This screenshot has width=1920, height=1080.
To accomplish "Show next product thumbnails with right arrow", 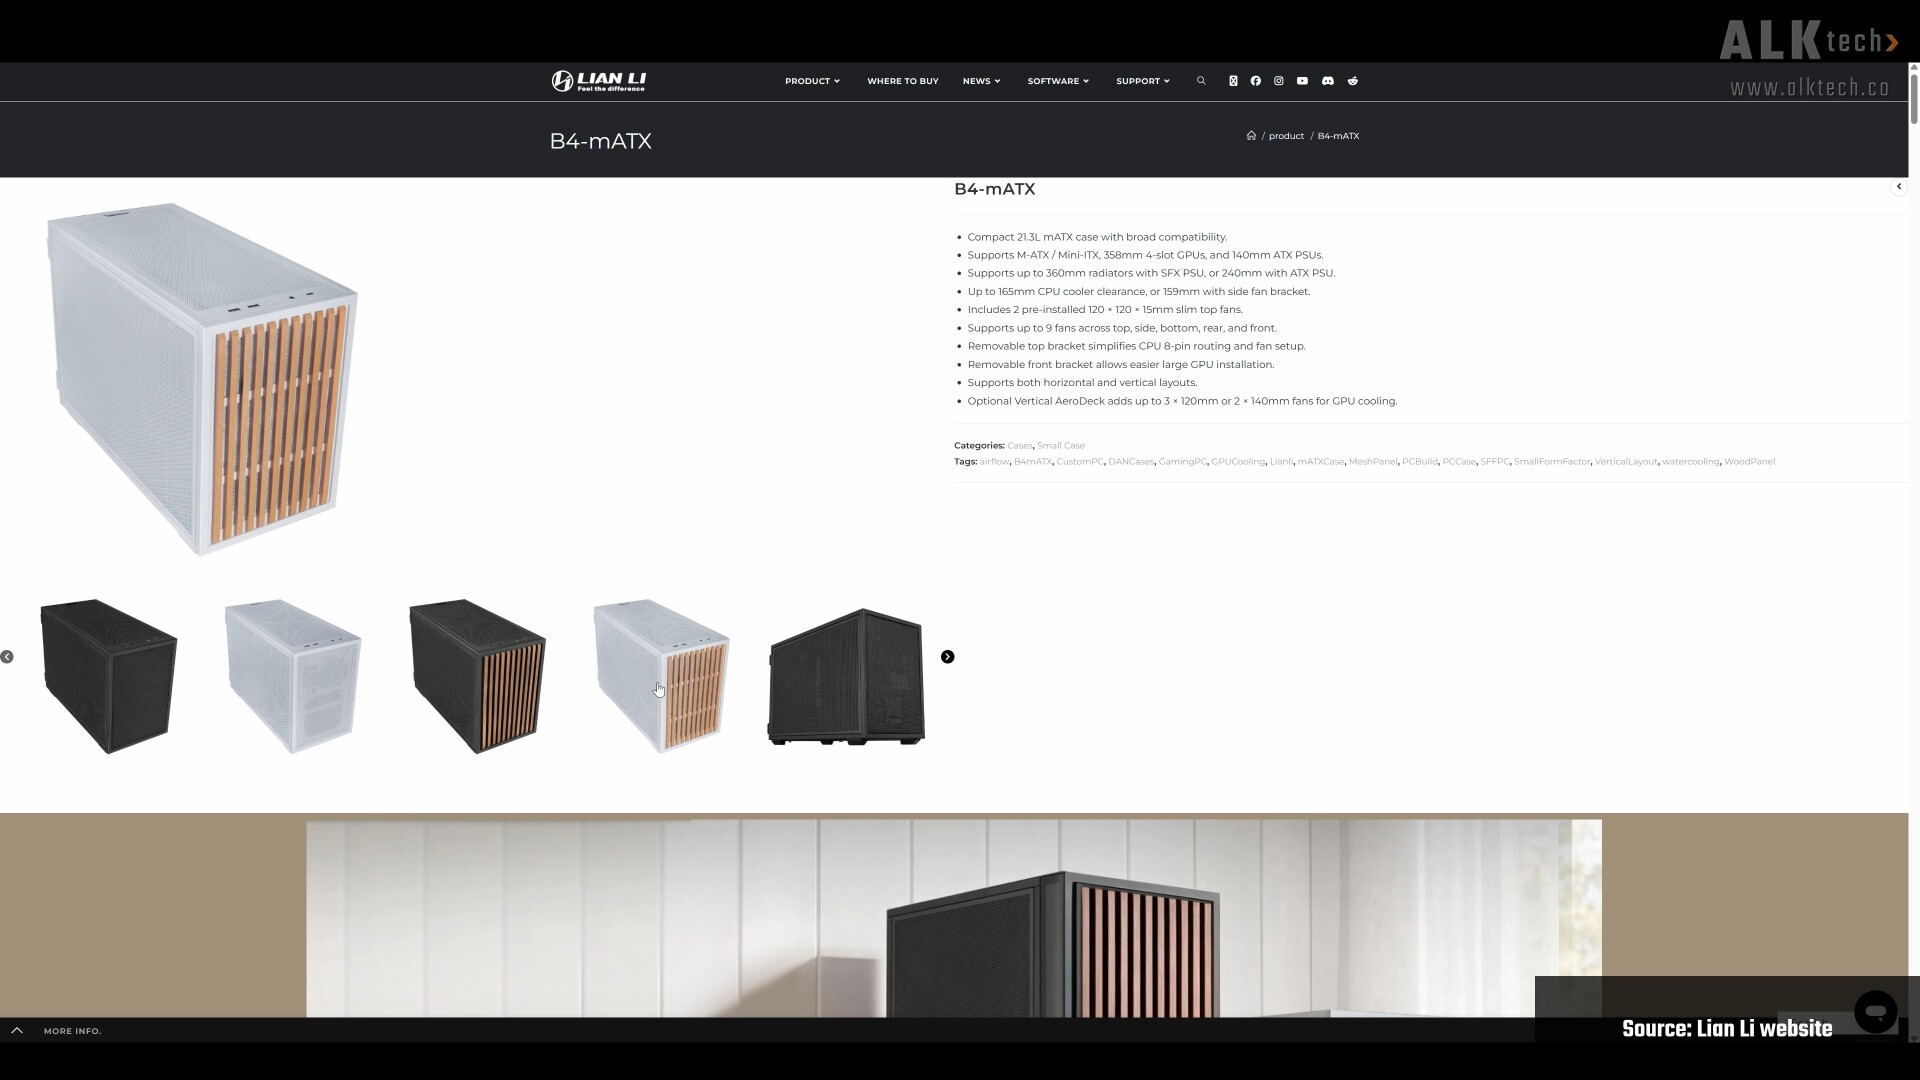I will 948,657.
